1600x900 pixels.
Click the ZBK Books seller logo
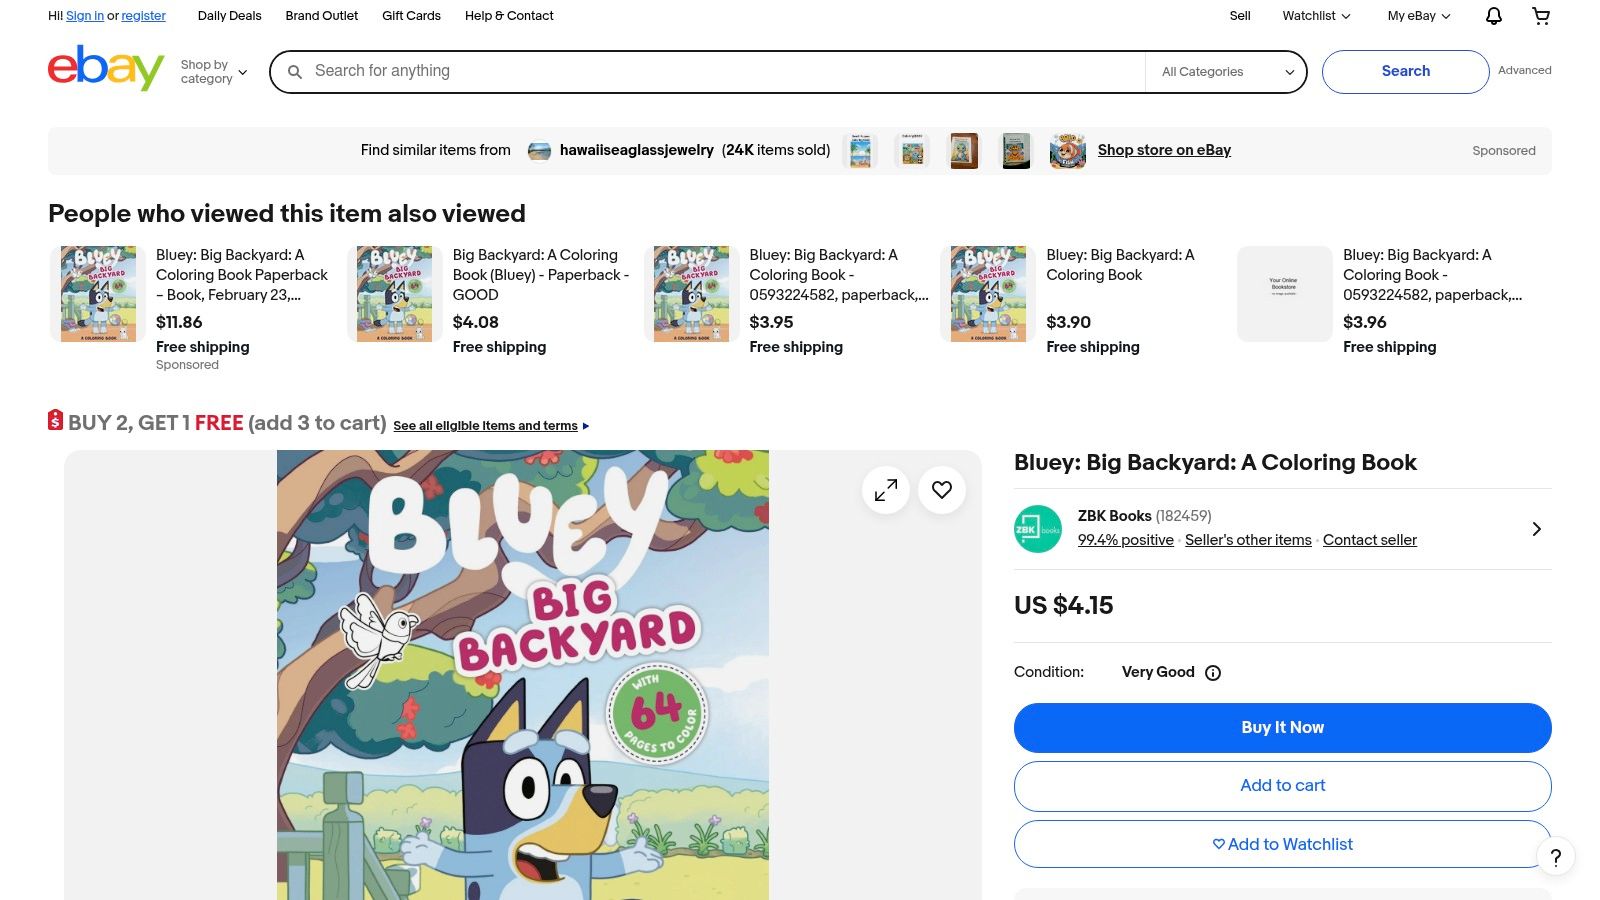1038,529
